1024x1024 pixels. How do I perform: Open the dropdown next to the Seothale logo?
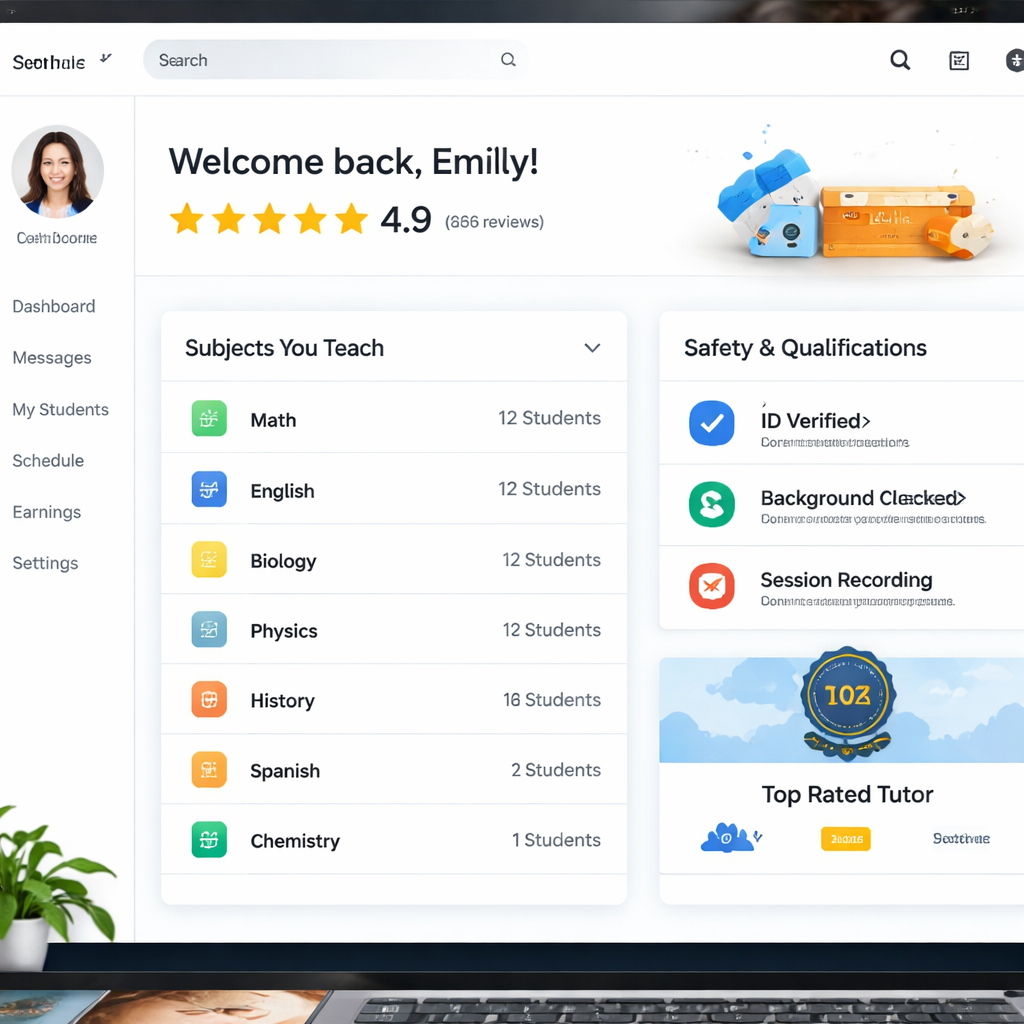[104, 58]
